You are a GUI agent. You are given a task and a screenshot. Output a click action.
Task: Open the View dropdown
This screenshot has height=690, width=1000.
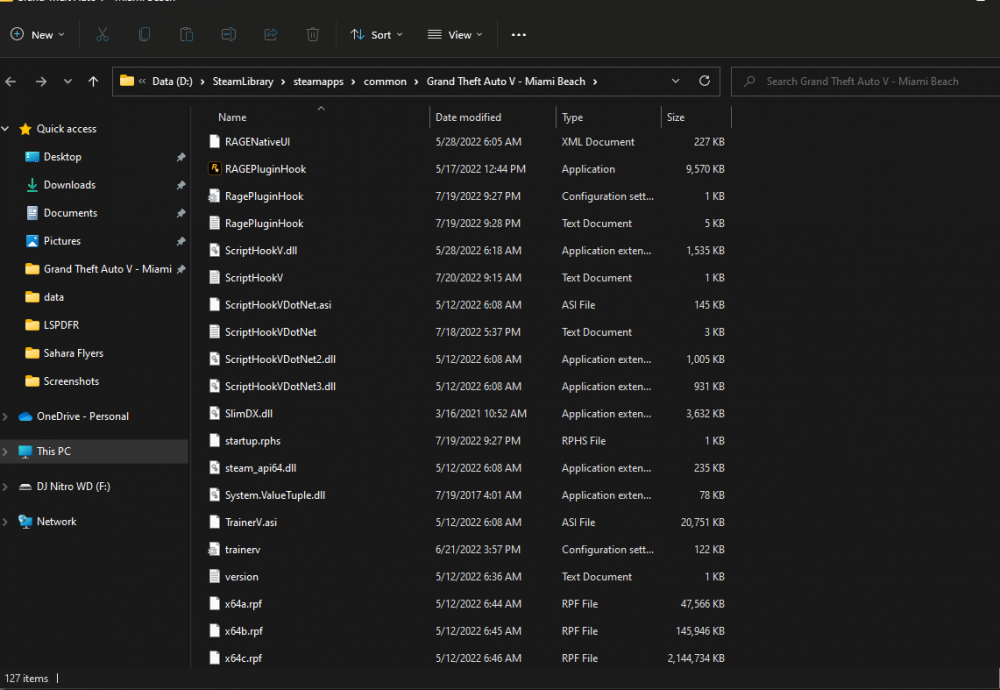coord(454,34)
